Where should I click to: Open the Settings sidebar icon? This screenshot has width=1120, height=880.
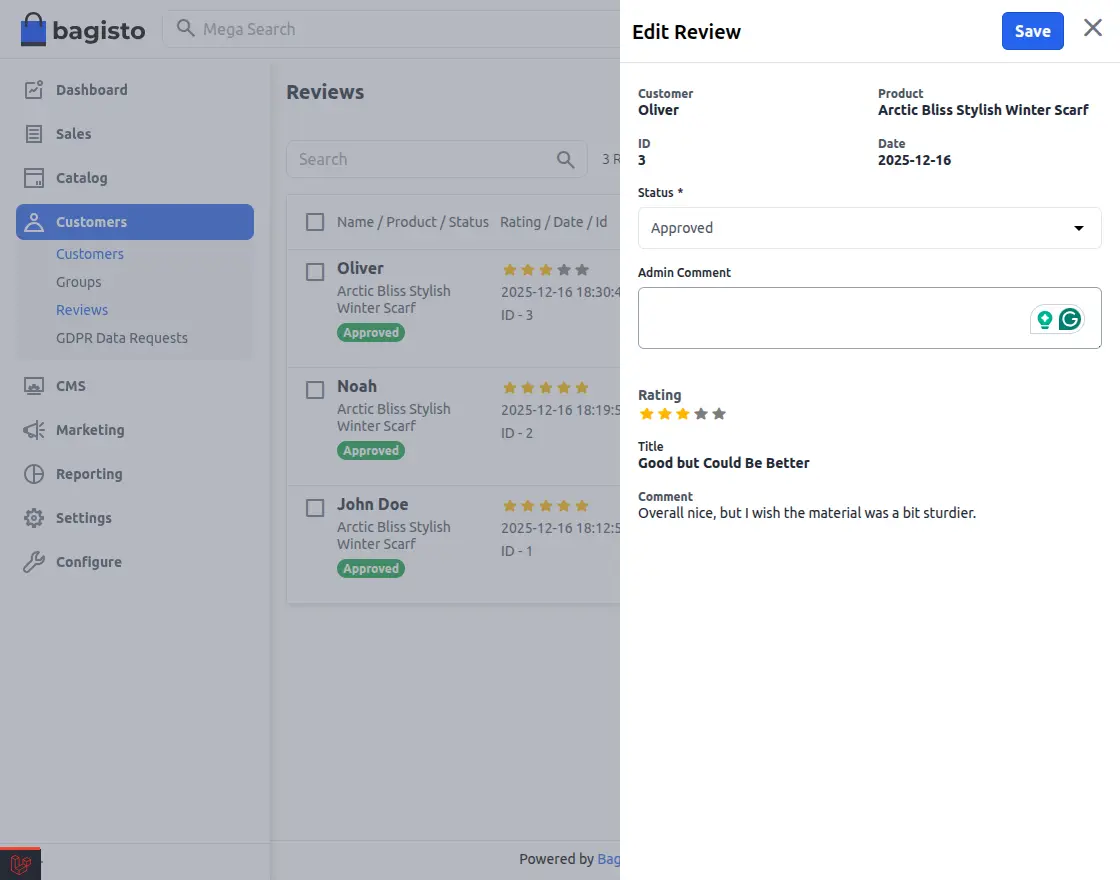(33, 517)
